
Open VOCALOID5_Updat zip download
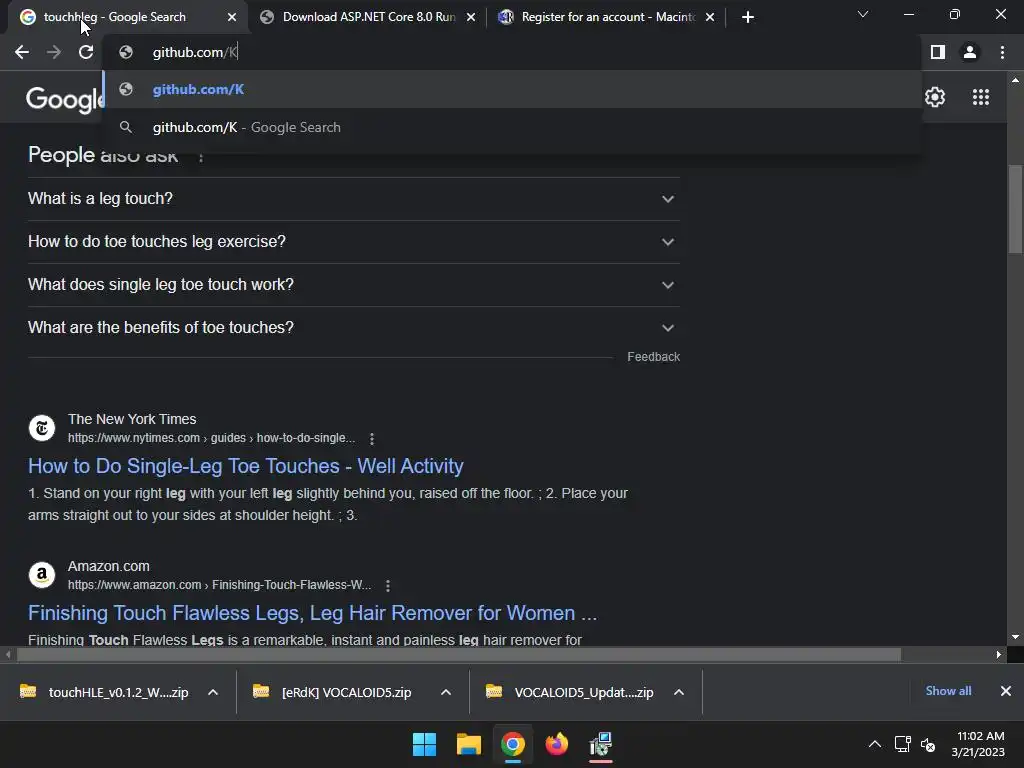click(569, 692)
